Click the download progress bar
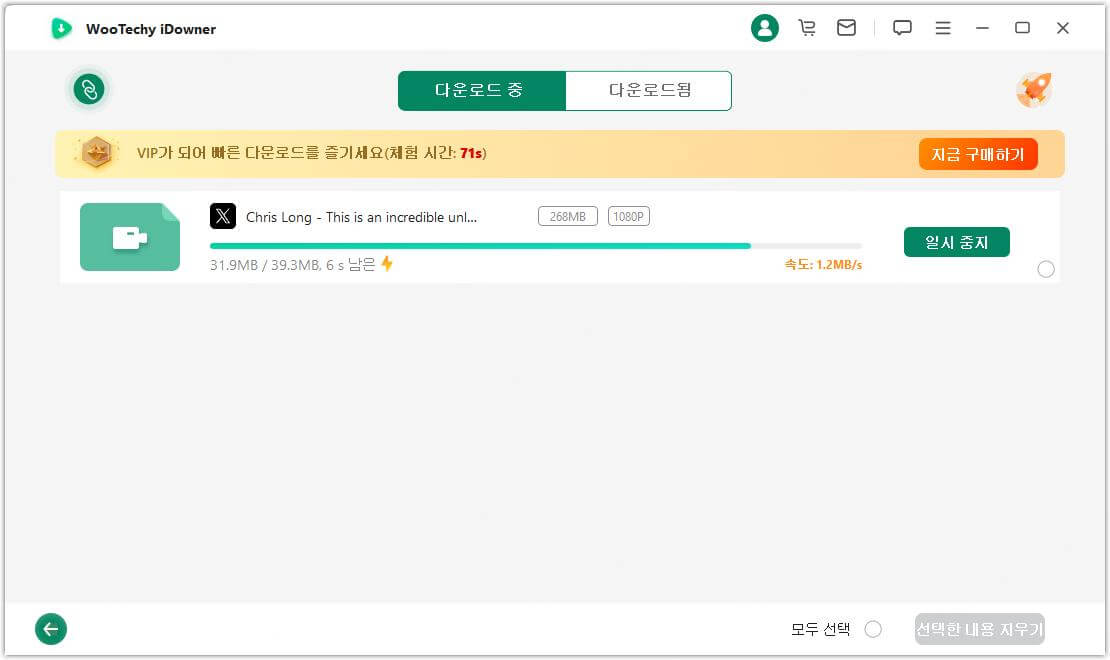The image size is (1110, 660). 535,246
